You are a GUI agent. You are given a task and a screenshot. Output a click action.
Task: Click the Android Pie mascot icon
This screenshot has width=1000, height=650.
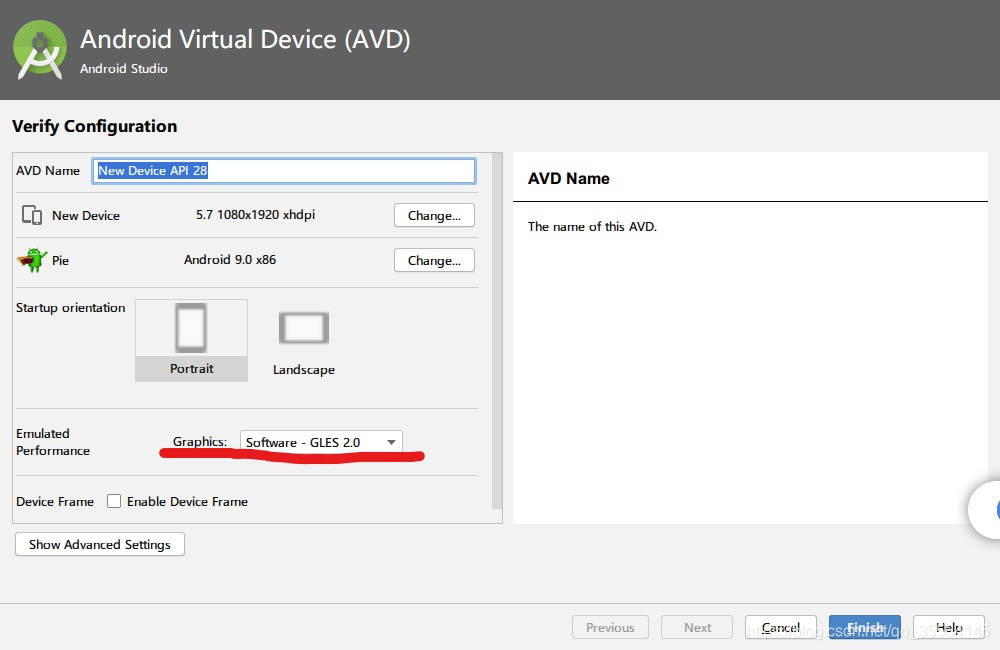(x=33, y=260)
